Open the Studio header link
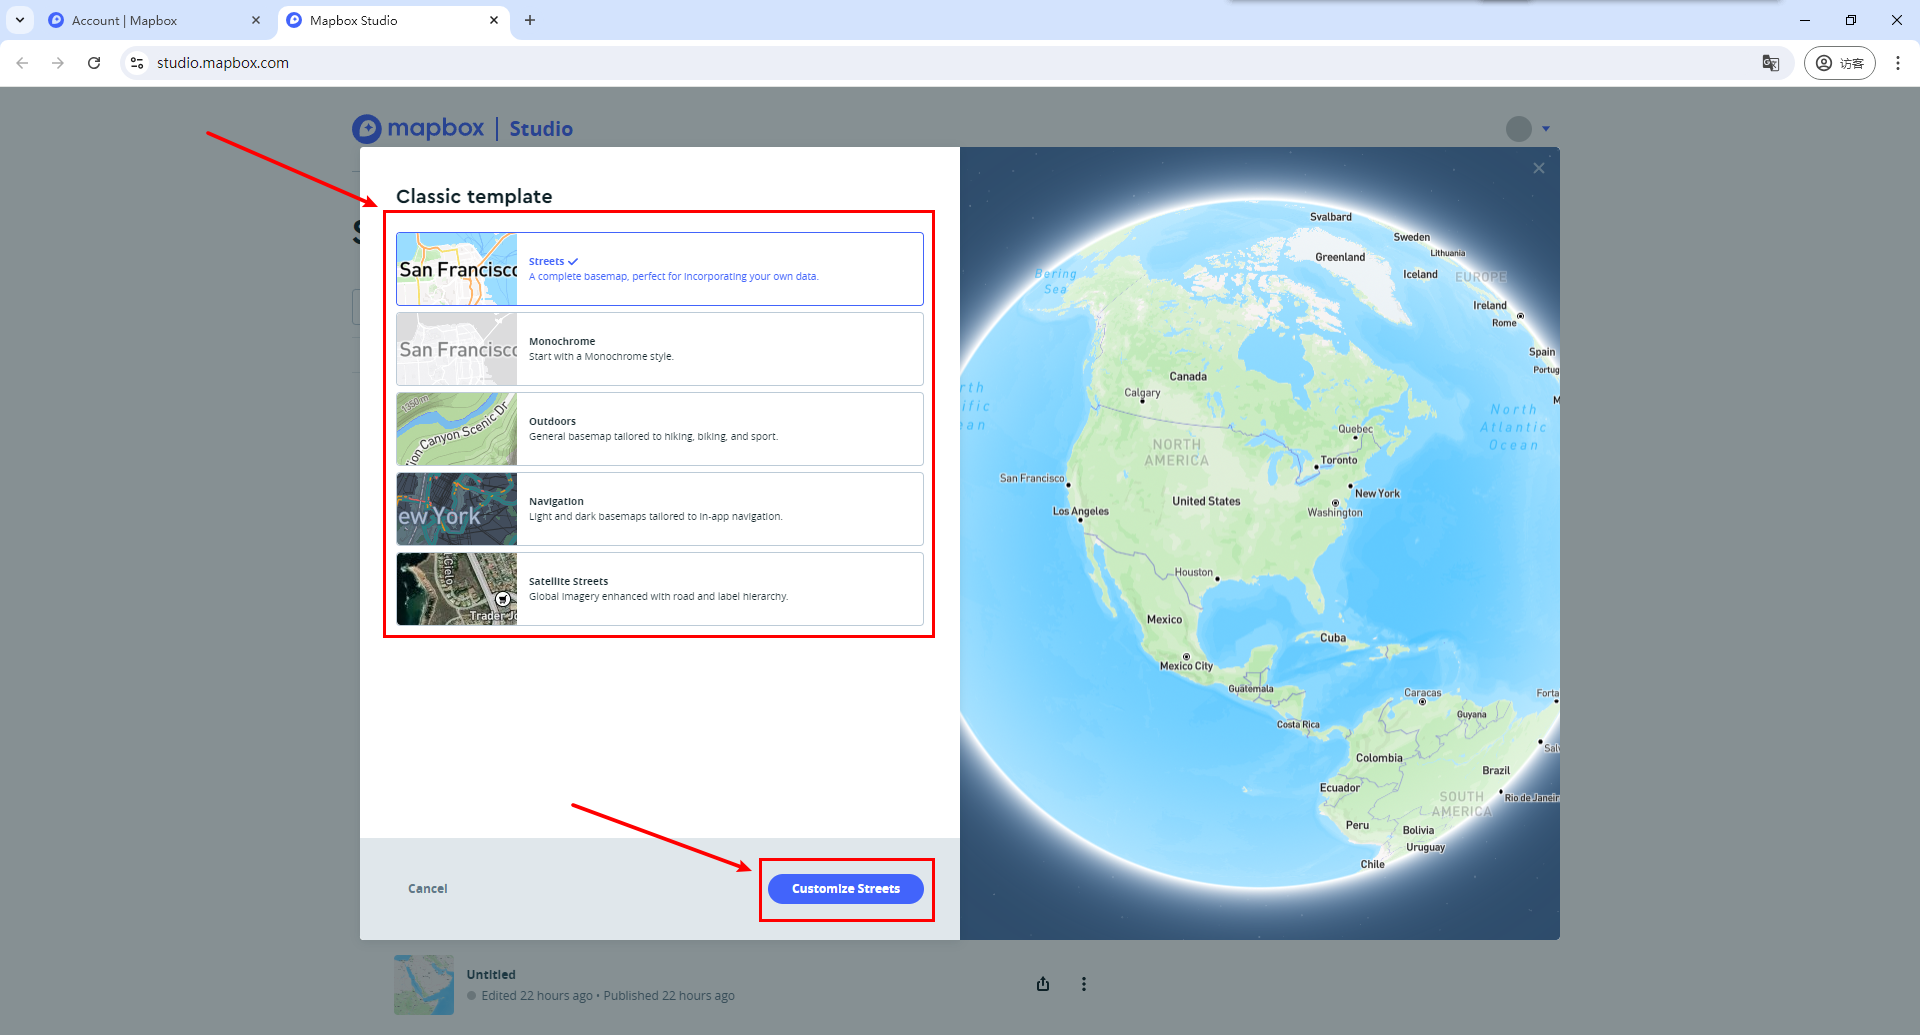1920x1035 pixels. [x=541, y=129]
